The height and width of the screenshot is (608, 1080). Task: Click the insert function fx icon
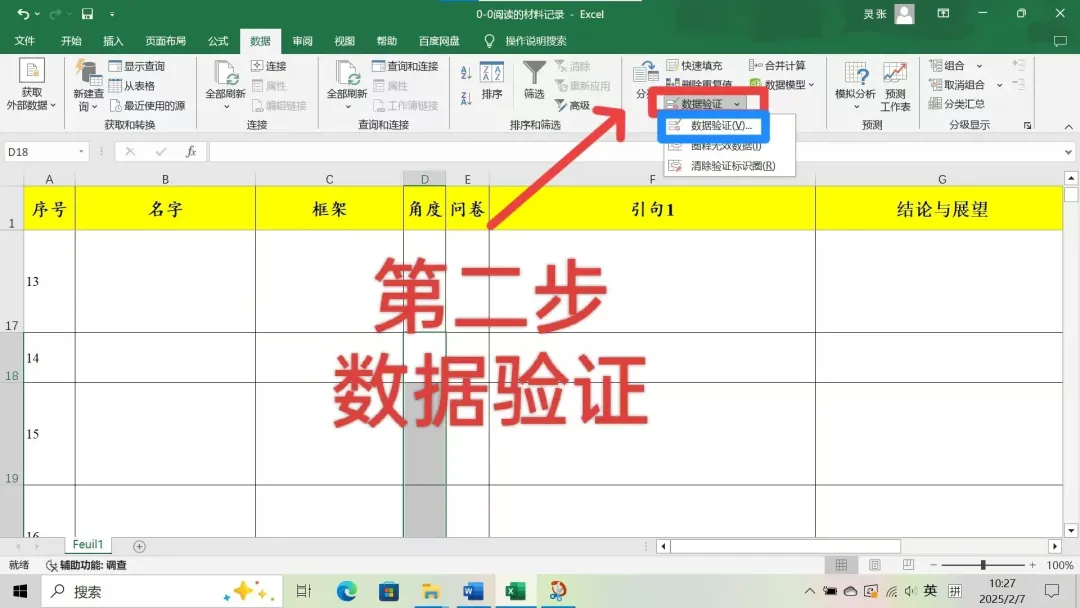pyautogui.click(x=191, y=151)
